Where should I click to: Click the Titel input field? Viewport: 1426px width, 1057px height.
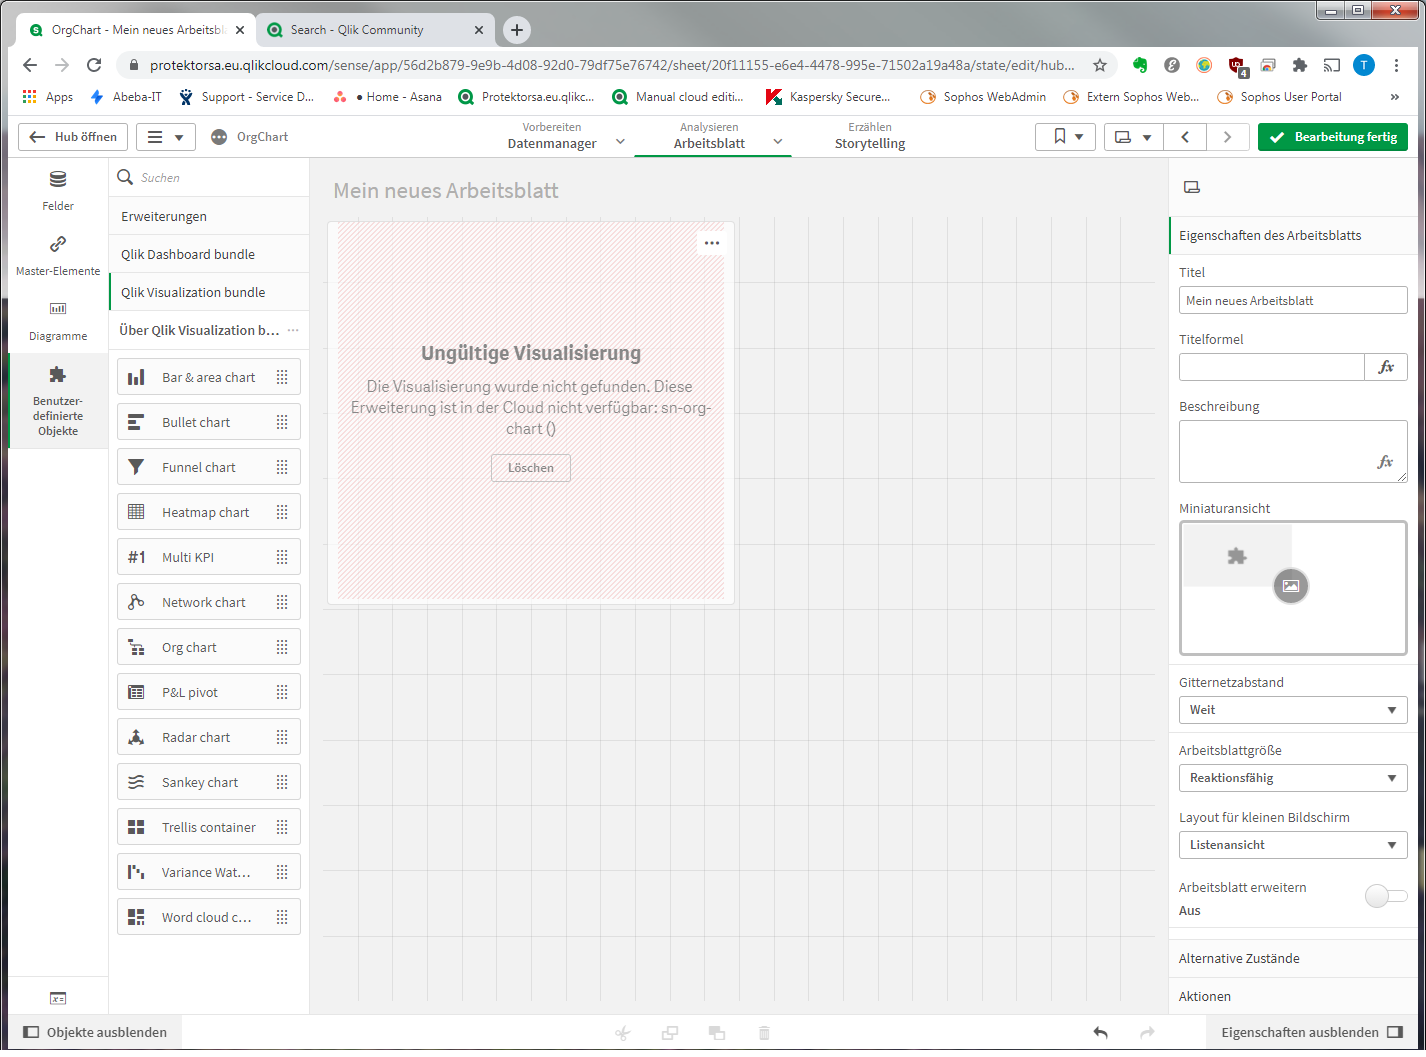point(1292,299)
